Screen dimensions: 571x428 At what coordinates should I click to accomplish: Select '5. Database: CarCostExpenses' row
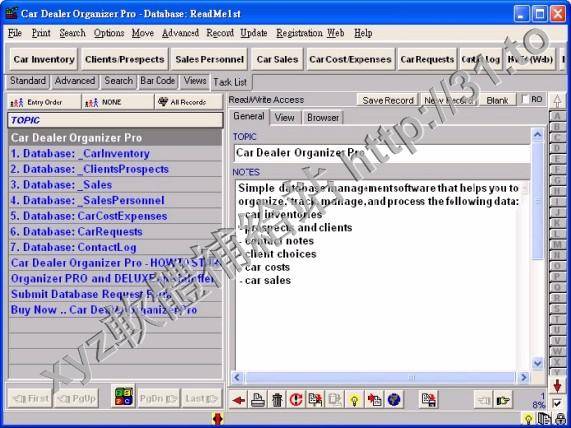coord(115,216)
